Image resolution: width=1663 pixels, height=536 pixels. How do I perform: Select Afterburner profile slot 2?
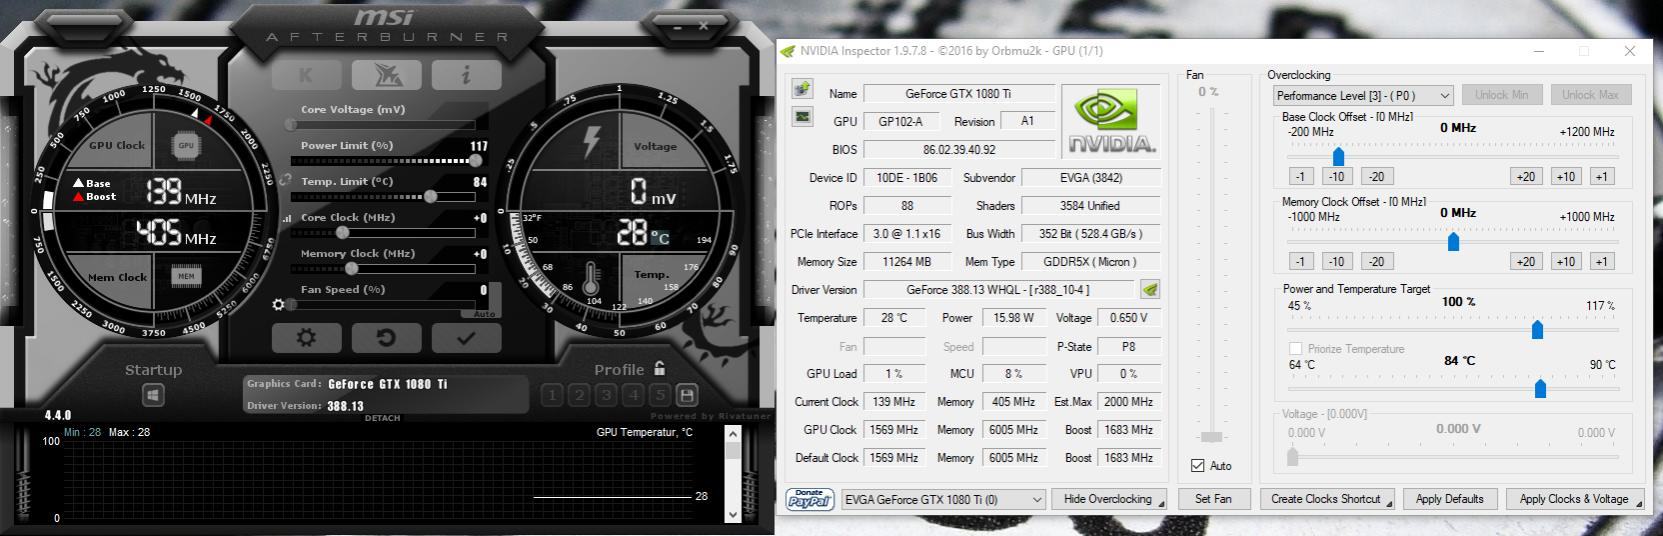point(578,395)
